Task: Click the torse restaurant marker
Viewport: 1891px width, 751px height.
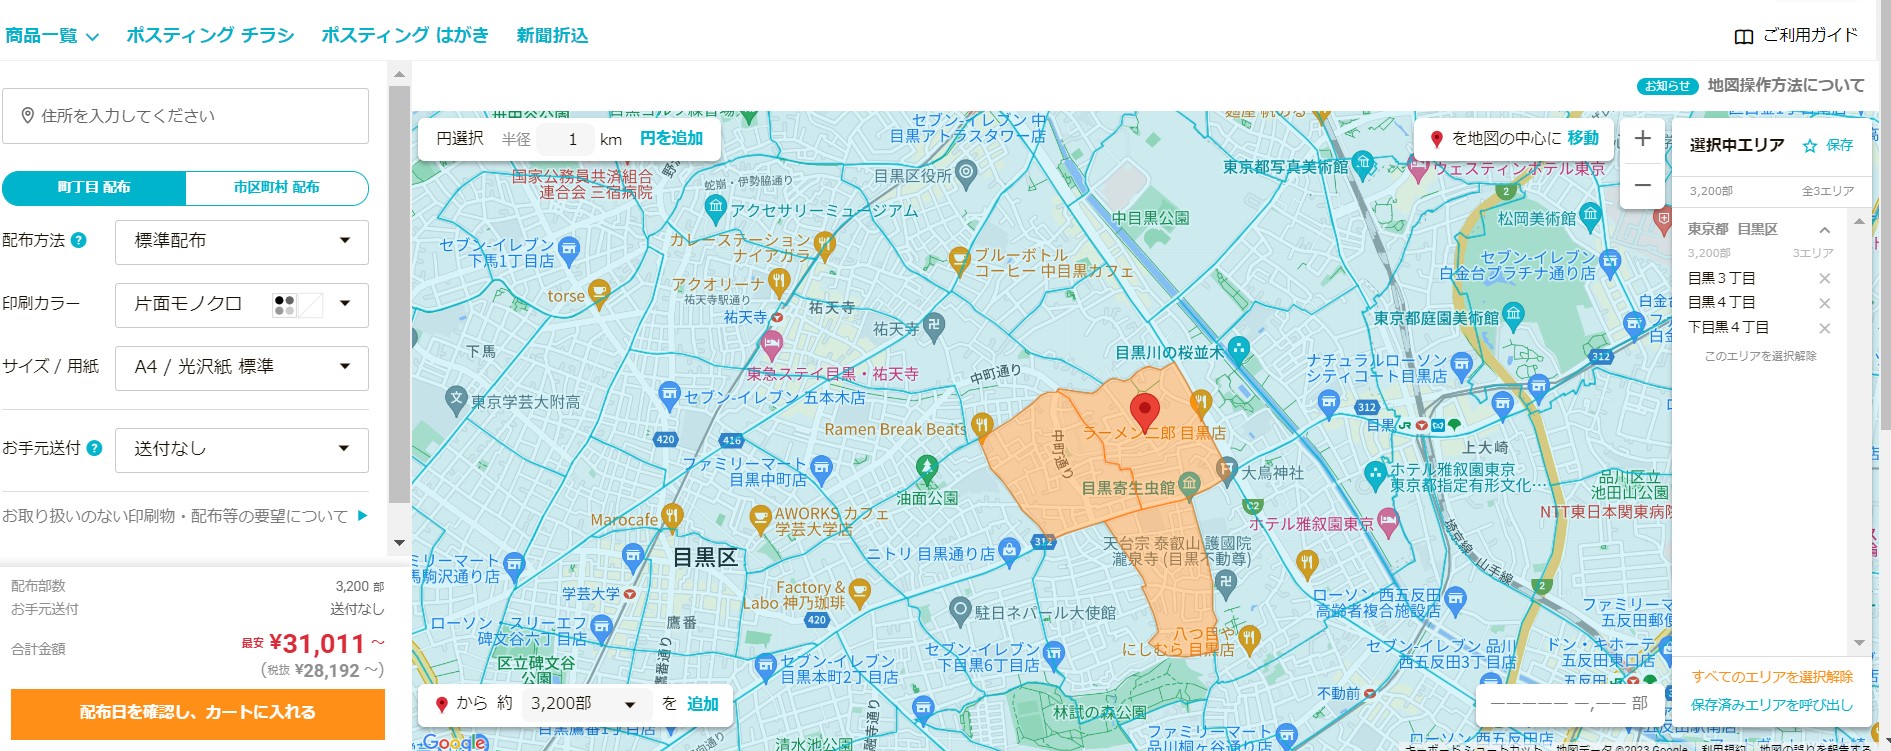Action: tap(599, 292)
